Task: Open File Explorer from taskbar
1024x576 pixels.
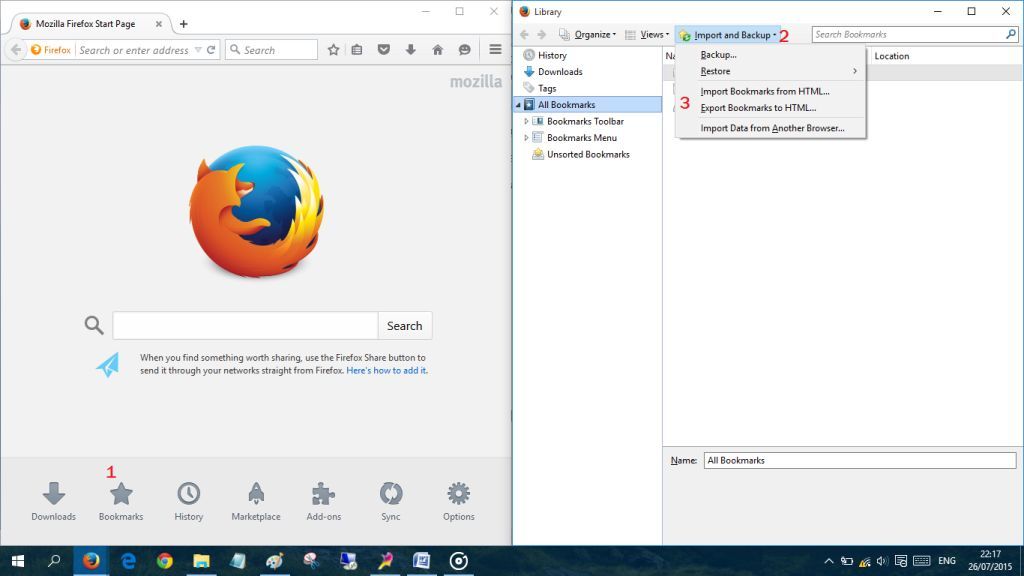Action: tap(201, 561)
